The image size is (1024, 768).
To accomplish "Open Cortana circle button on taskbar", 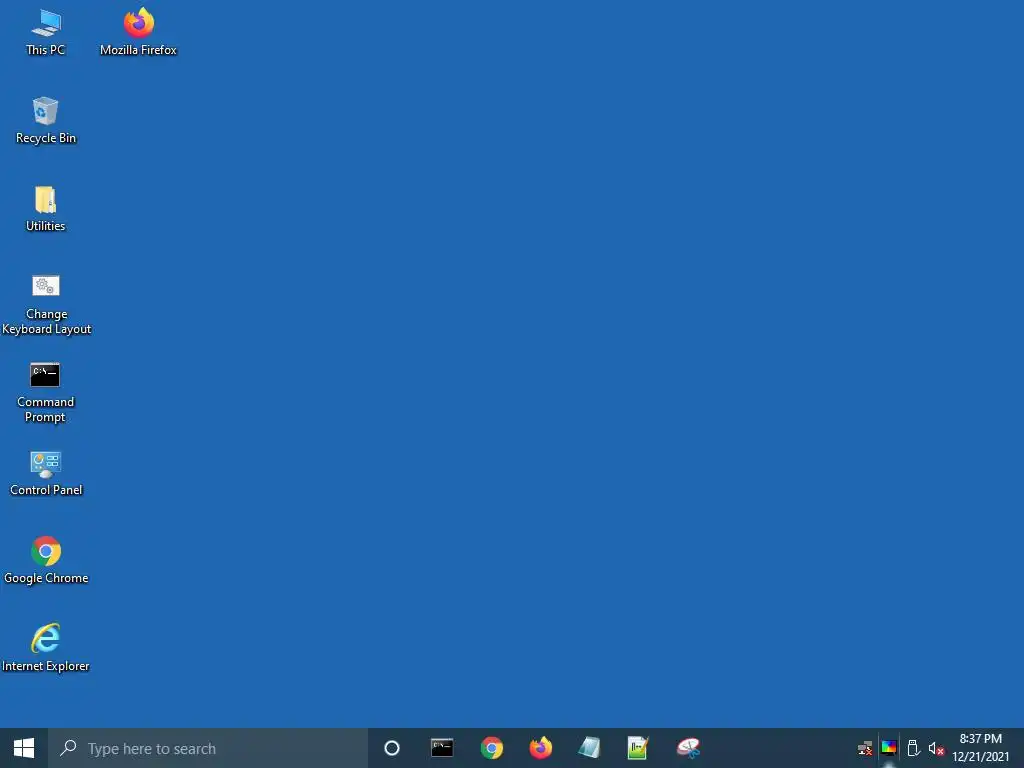I will point(392,748).
